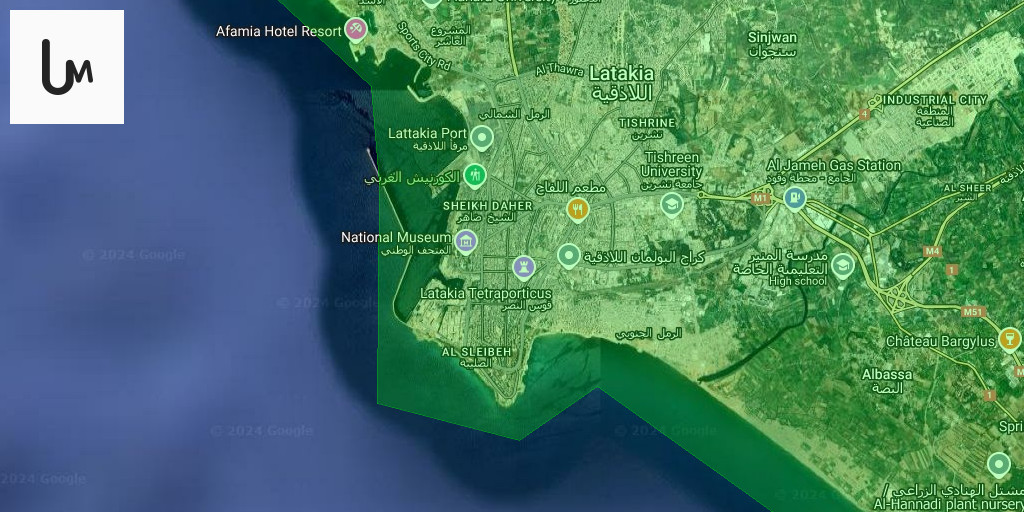Click the M51 highway shield

click(973, 312)
